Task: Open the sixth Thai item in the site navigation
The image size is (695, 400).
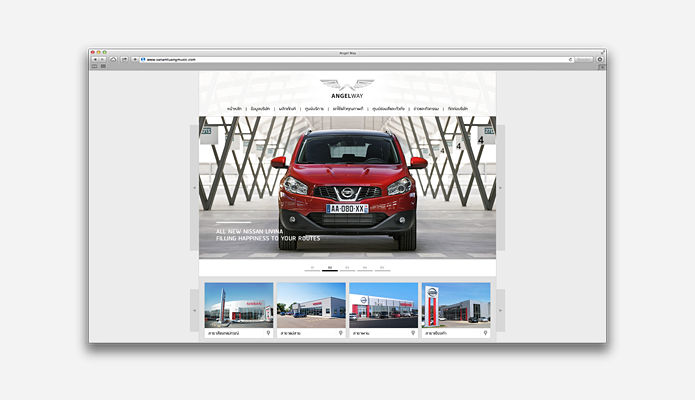Action: point(388,109)
